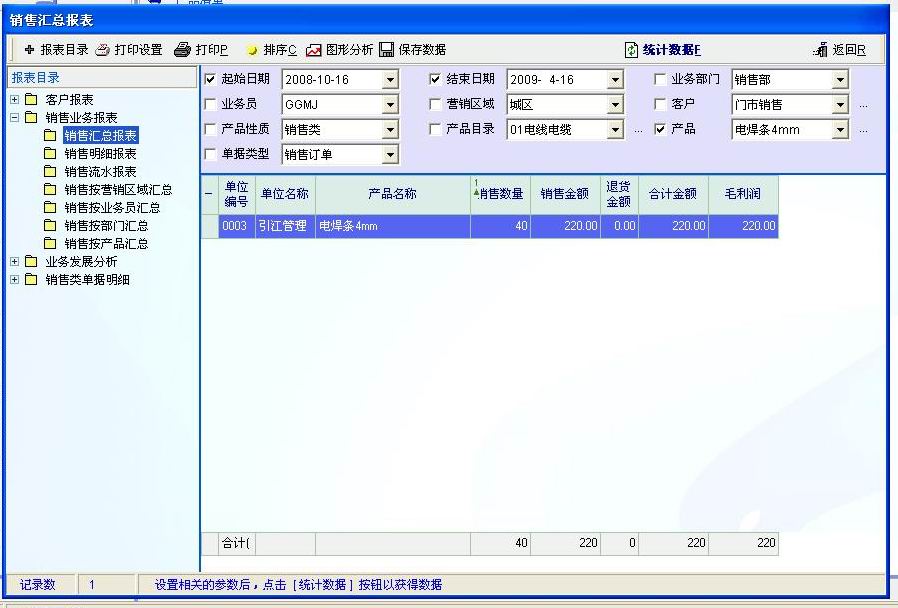This screenshot has height=608, width=898.
Task: Click the 返回R return icon
Action: click(821, 50)
